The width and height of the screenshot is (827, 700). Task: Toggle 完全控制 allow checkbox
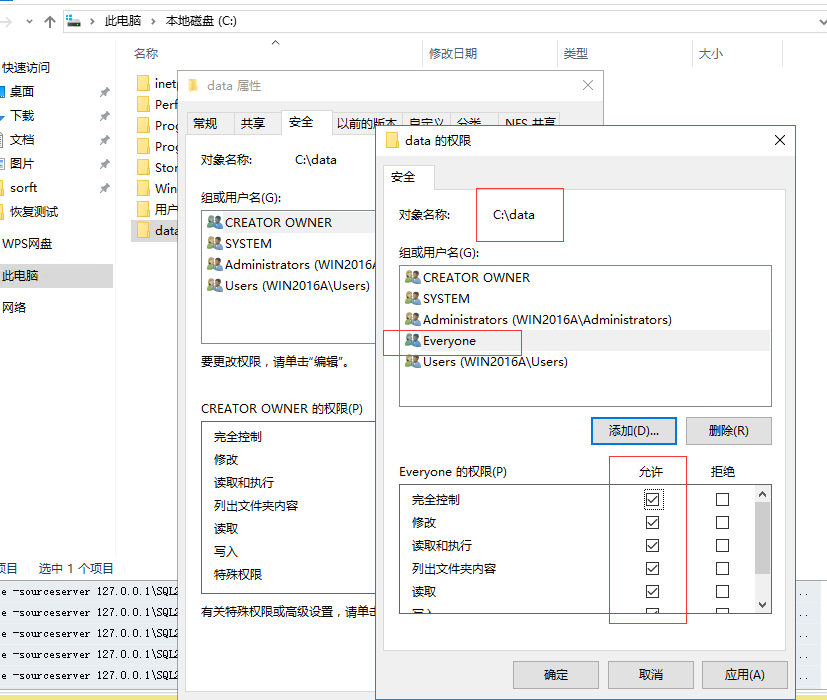(x=652, y=500)
